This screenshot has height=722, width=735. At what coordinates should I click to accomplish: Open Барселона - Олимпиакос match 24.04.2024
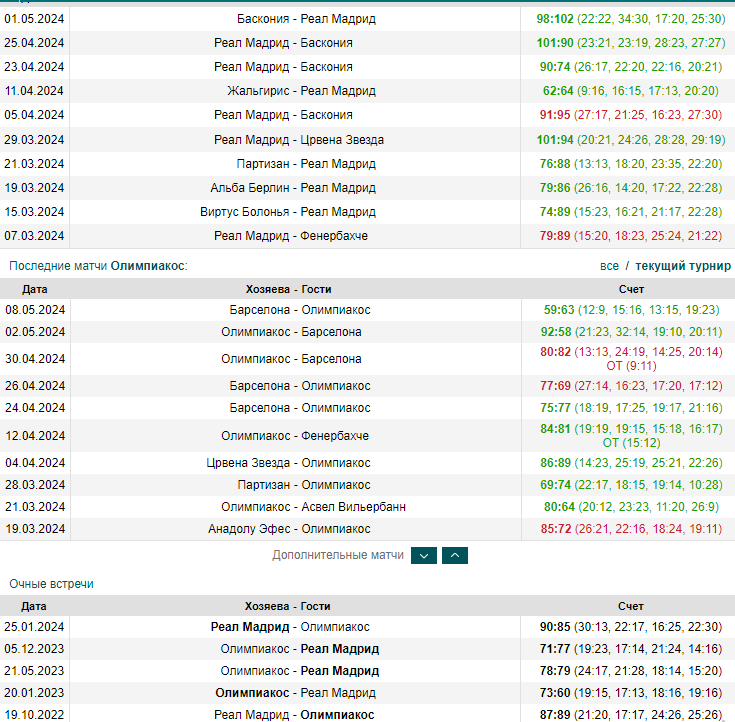pos(300,407)
